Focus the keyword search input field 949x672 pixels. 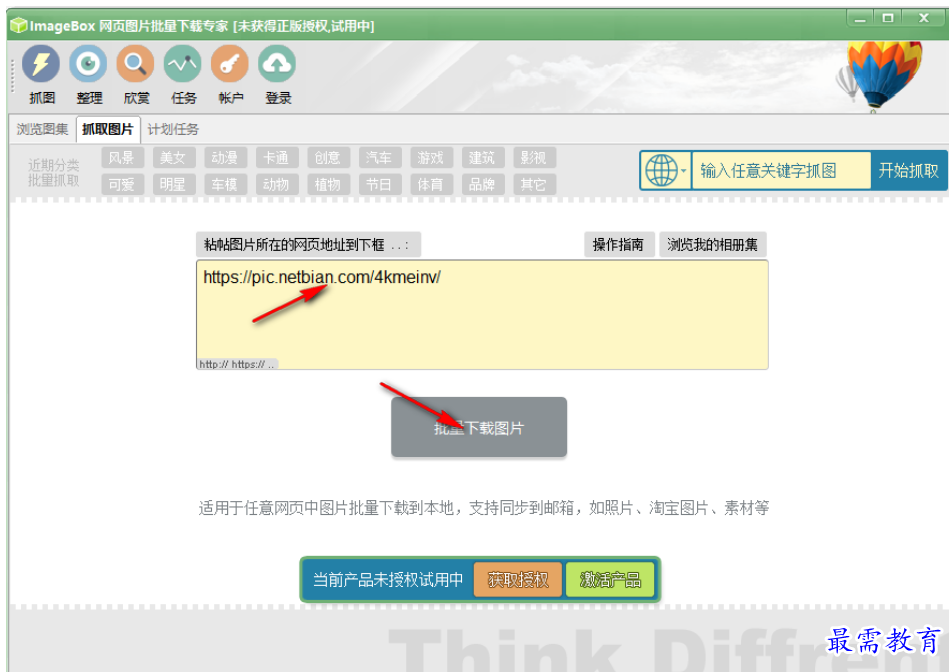[781, 171]
